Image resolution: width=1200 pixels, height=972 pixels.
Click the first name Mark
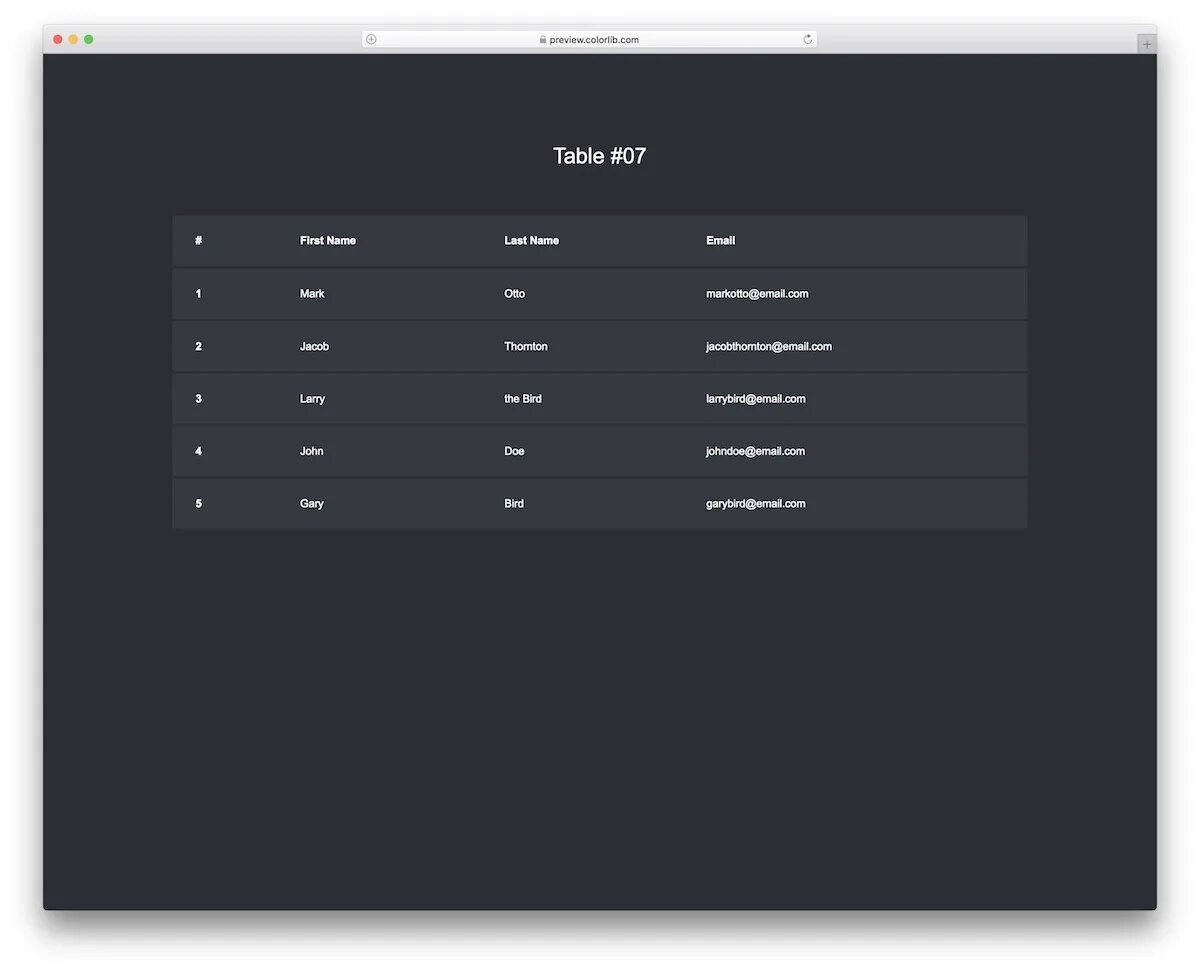tap(312, 294)
